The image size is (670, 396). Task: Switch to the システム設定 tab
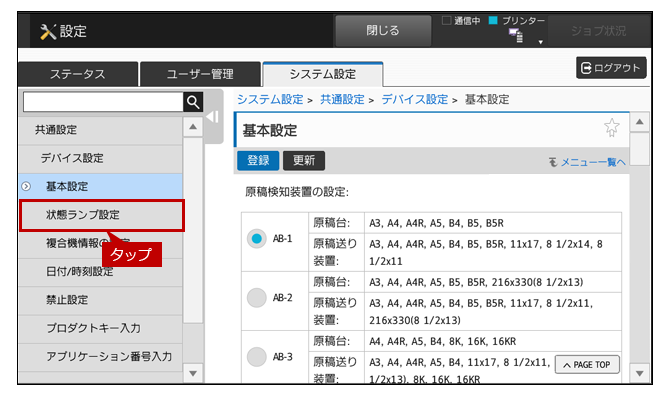(x=323, y=74)
